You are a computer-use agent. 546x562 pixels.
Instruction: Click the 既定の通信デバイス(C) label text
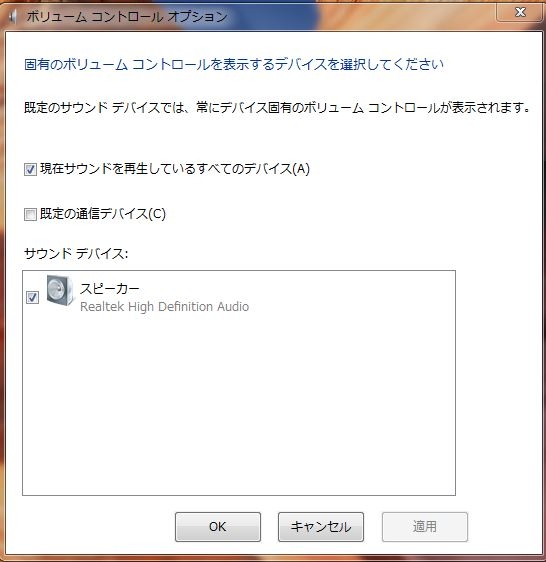(103, 214)
